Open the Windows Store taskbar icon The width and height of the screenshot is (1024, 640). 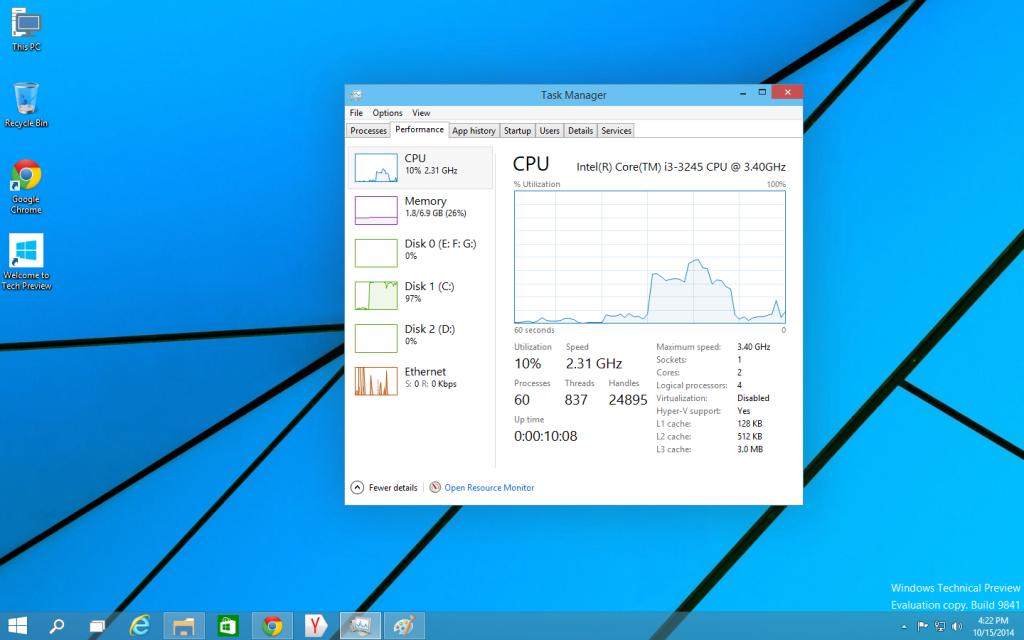pyautogui.click(x=228, y=626)
